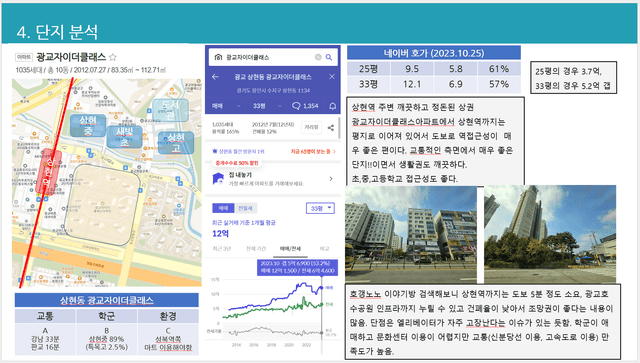
Task: Click the red 상현역 marker on the map
Action: (x=49, y=171)
